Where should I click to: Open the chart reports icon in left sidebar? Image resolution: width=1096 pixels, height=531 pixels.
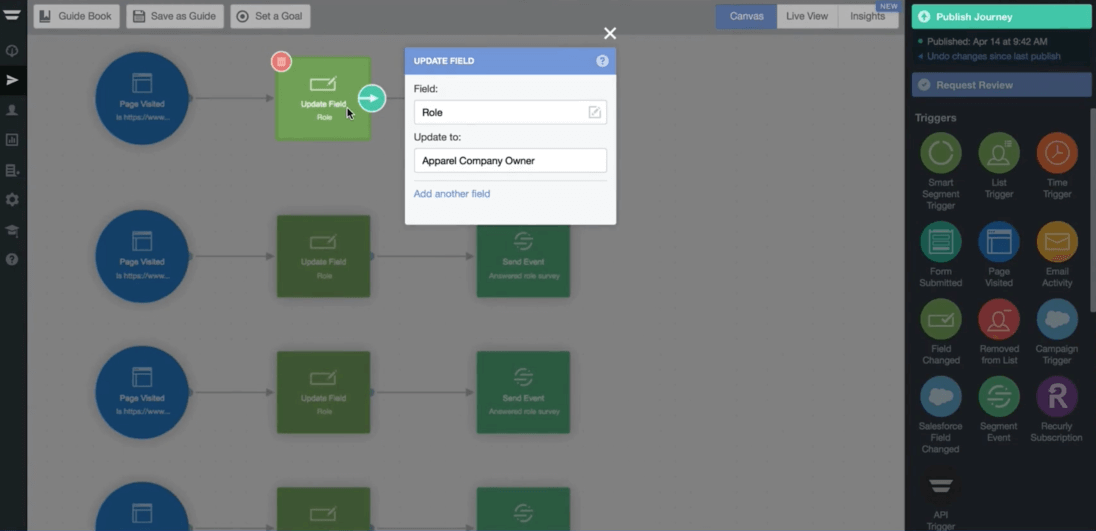(12, 140)
